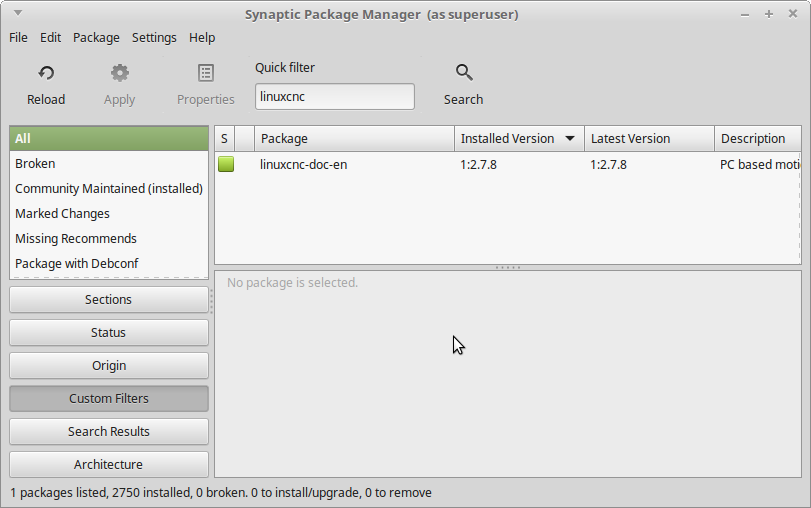The image size is (811, 508).
Task: Select the linuxcnc-doc-en package row
Action: (507, 165)
